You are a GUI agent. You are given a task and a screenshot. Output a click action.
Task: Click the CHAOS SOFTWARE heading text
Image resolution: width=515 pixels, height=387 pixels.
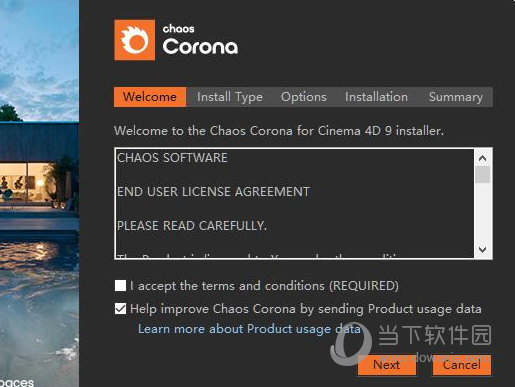click(172, 158)
